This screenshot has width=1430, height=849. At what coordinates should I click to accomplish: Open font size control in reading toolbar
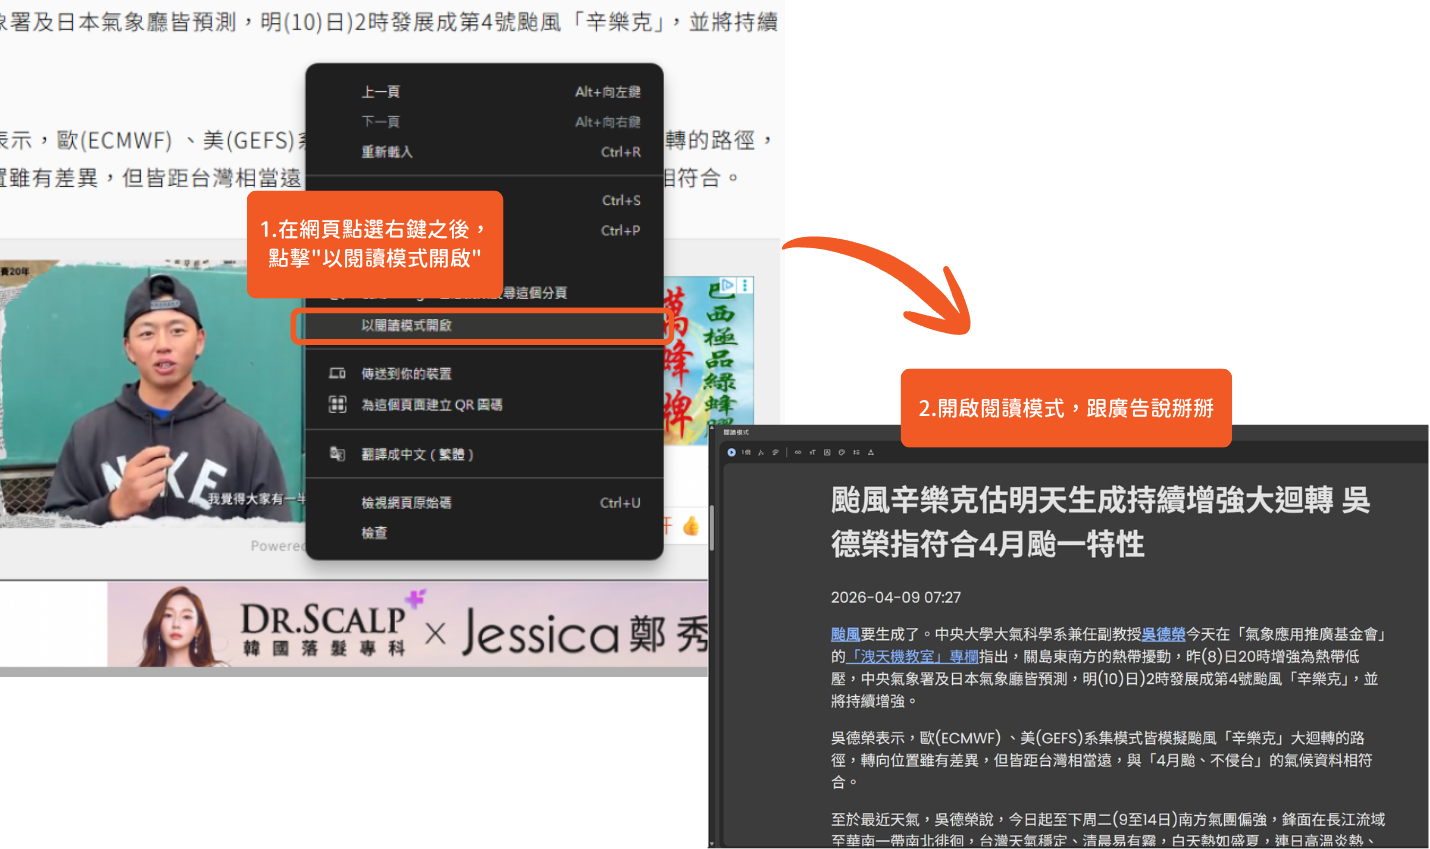click(x=812, y=452)
